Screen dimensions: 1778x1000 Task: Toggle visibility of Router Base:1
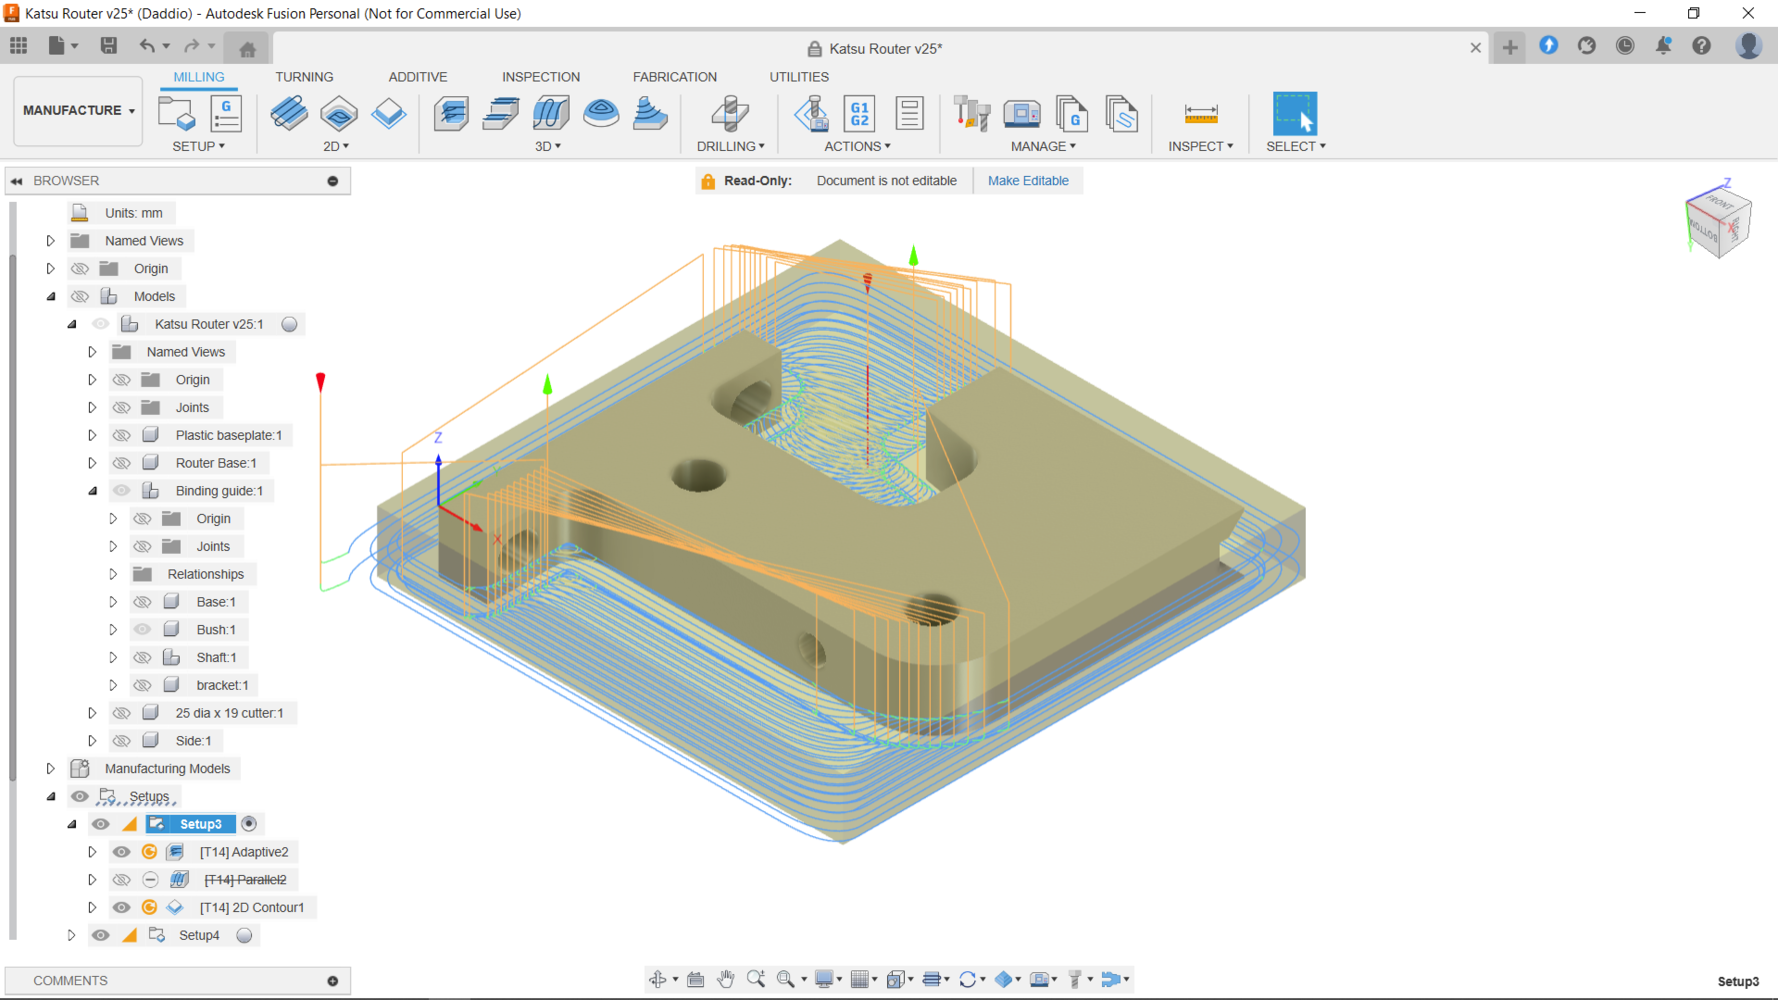pos(121,463)
